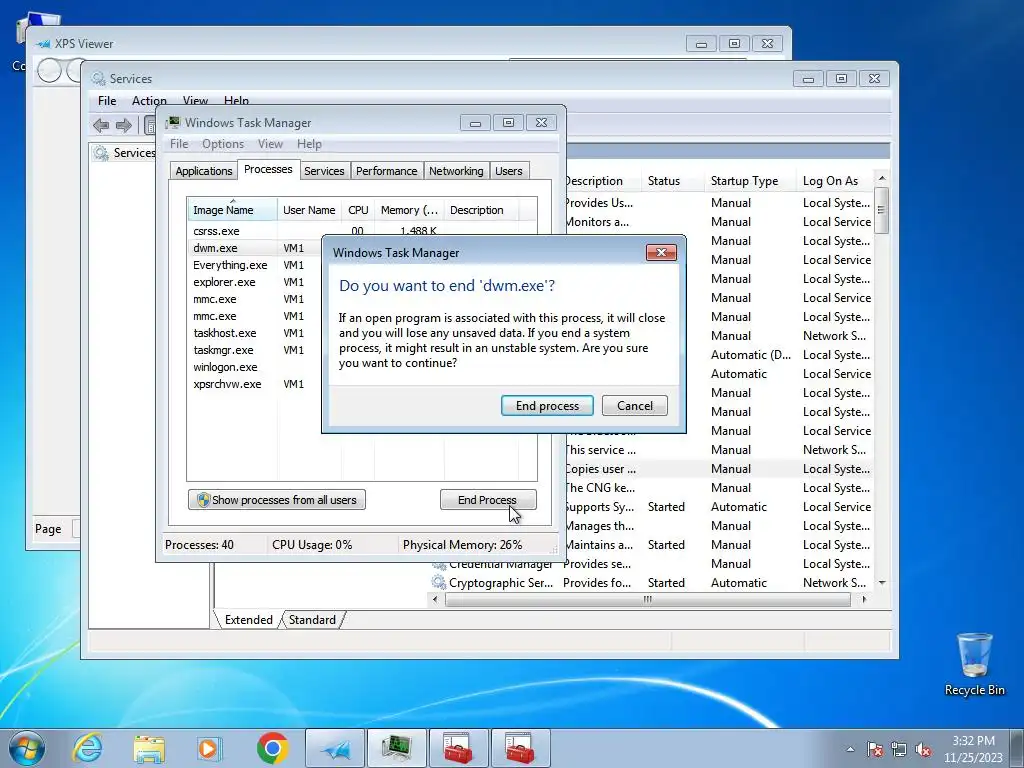
Task: Open Windows Start menu
Action: 27,748
